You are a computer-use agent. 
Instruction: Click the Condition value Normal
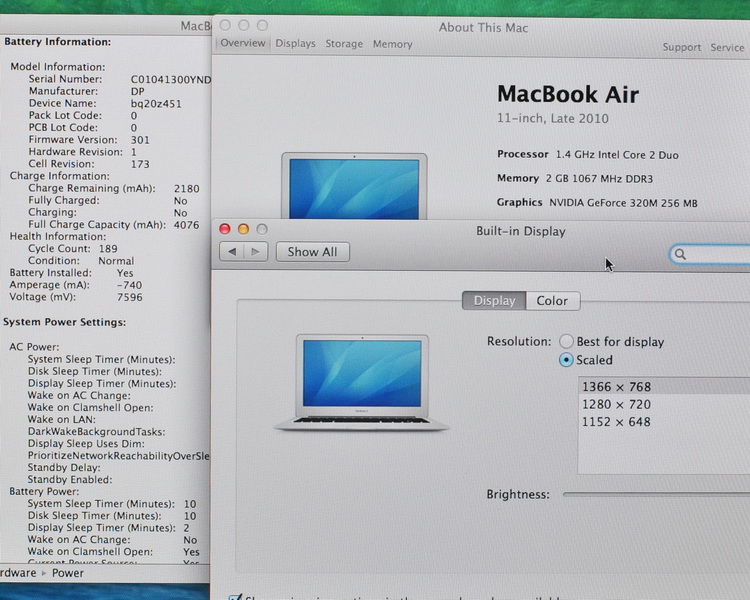[x=116, y=261]
